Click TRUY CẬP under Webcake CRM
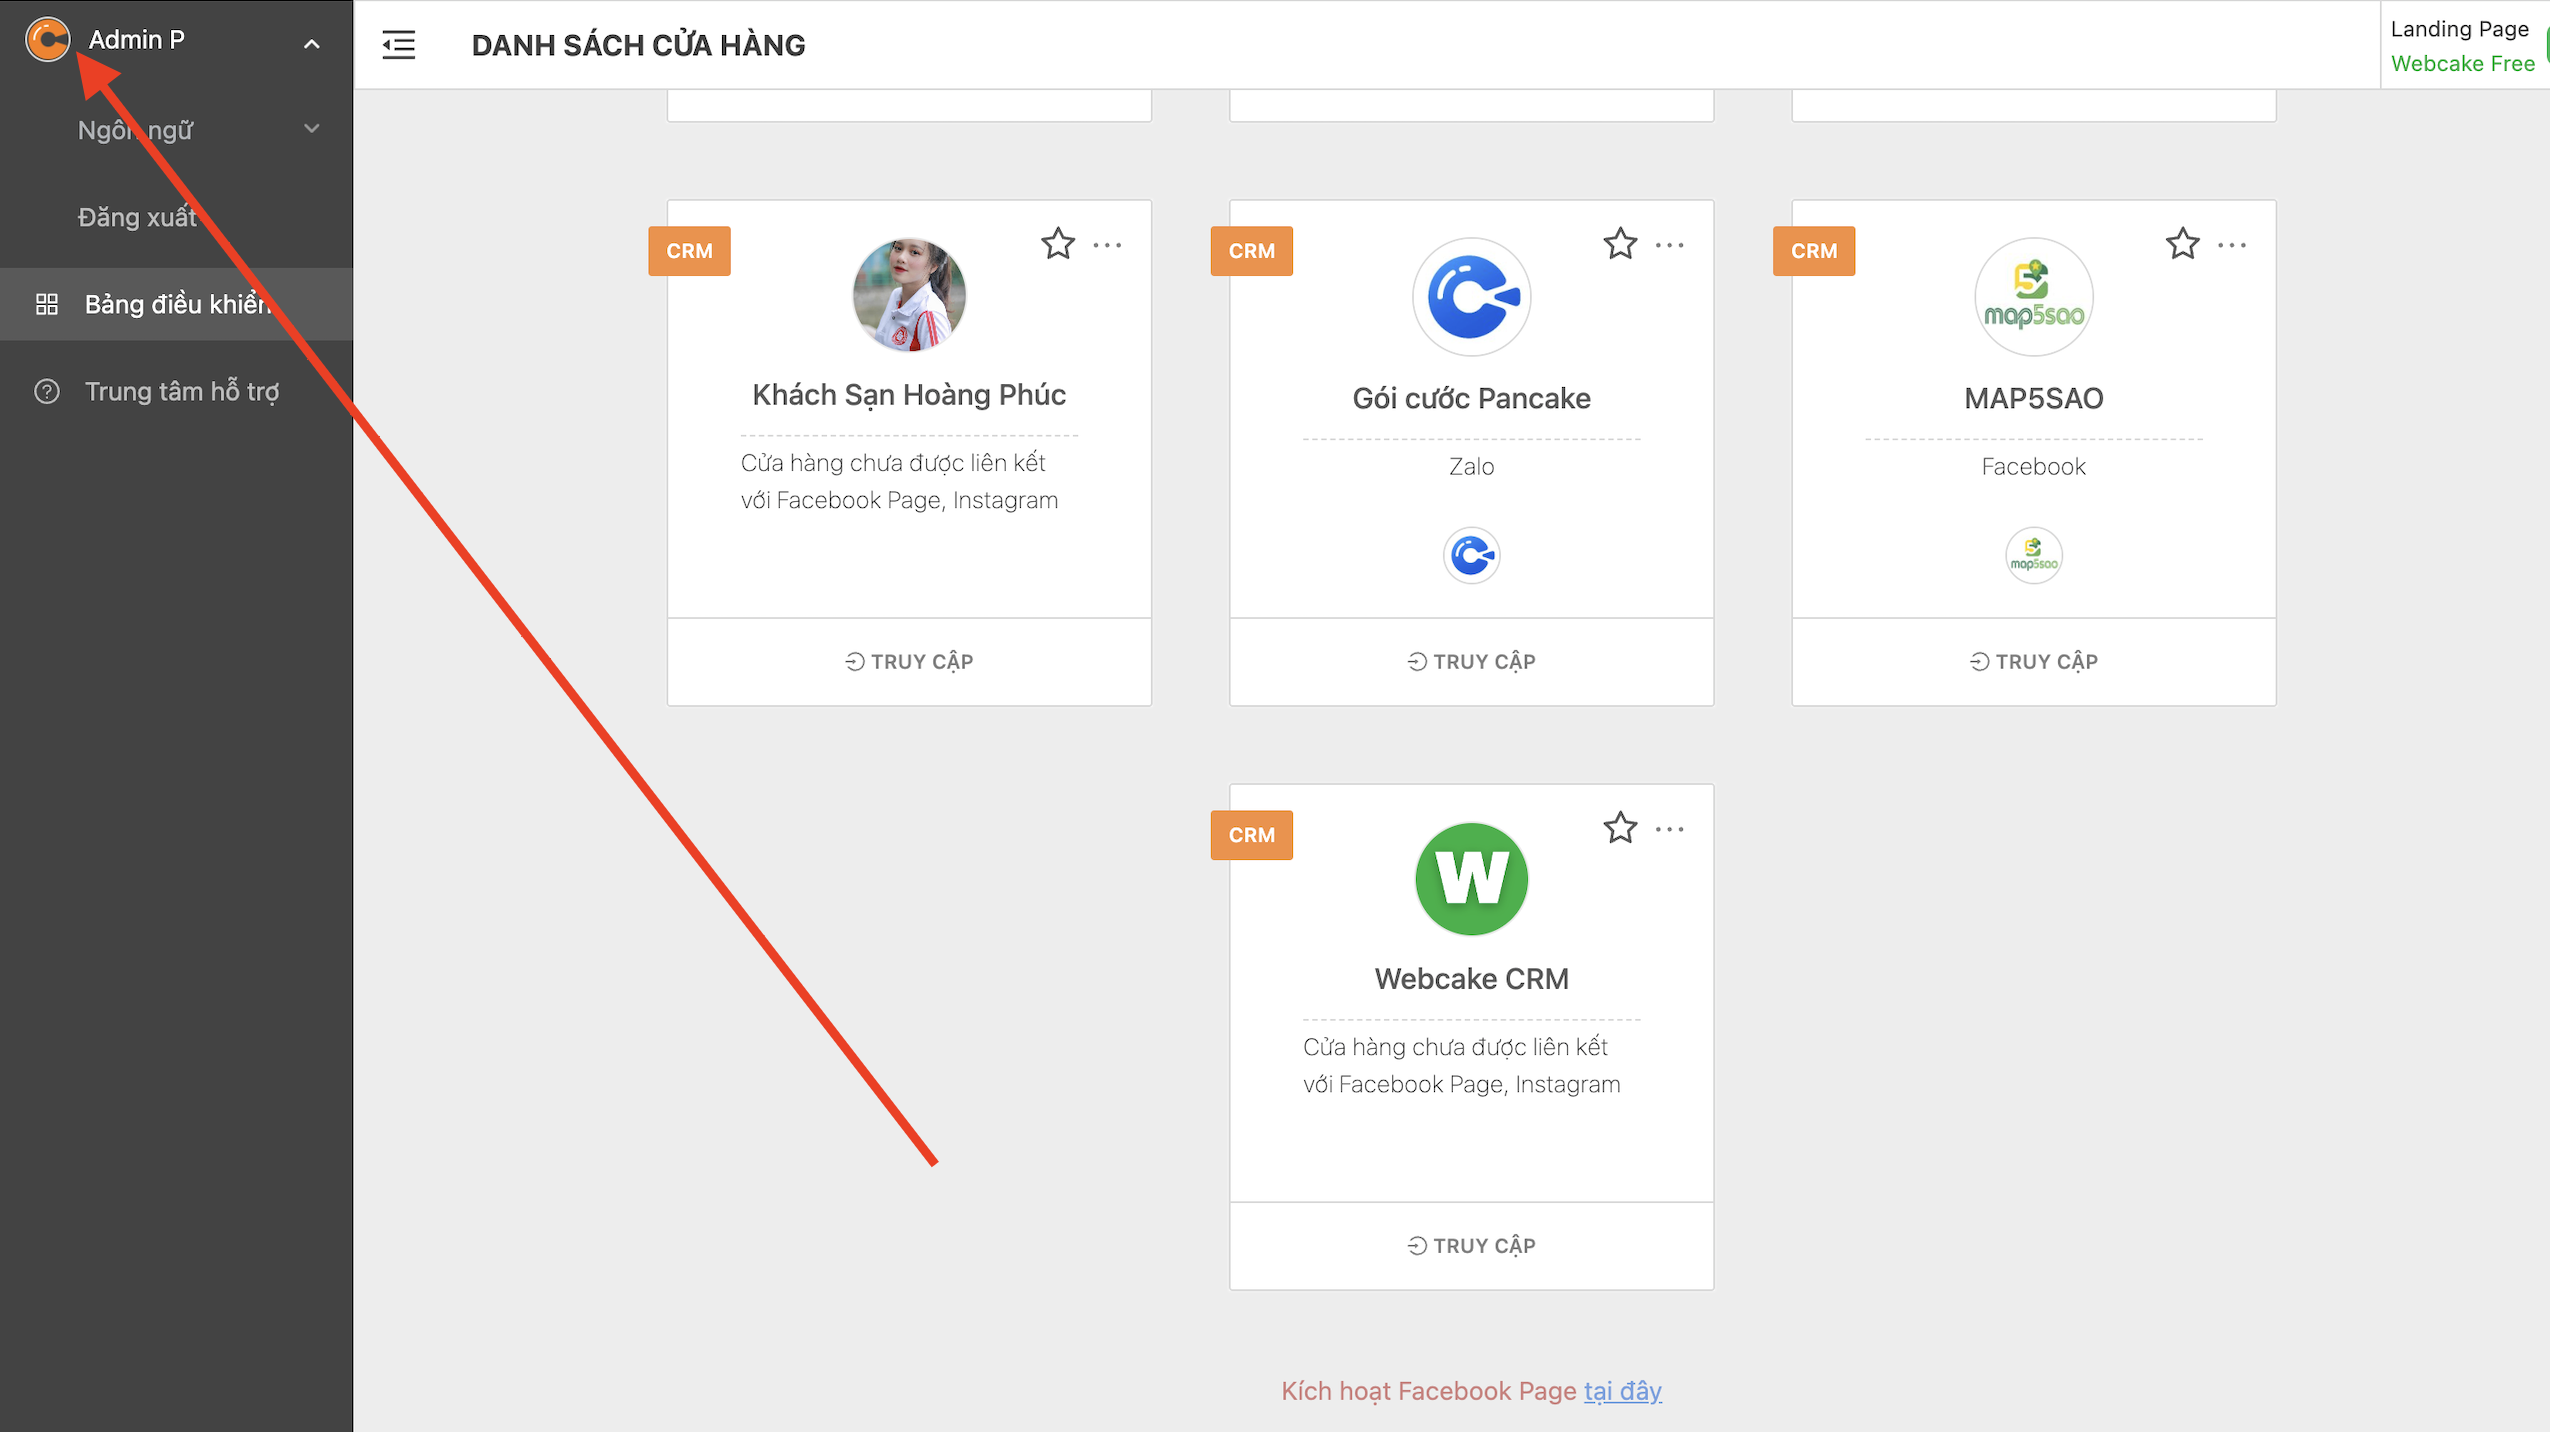The height and width of the screenshot is (1432, 2550). click(1471, 1245)
